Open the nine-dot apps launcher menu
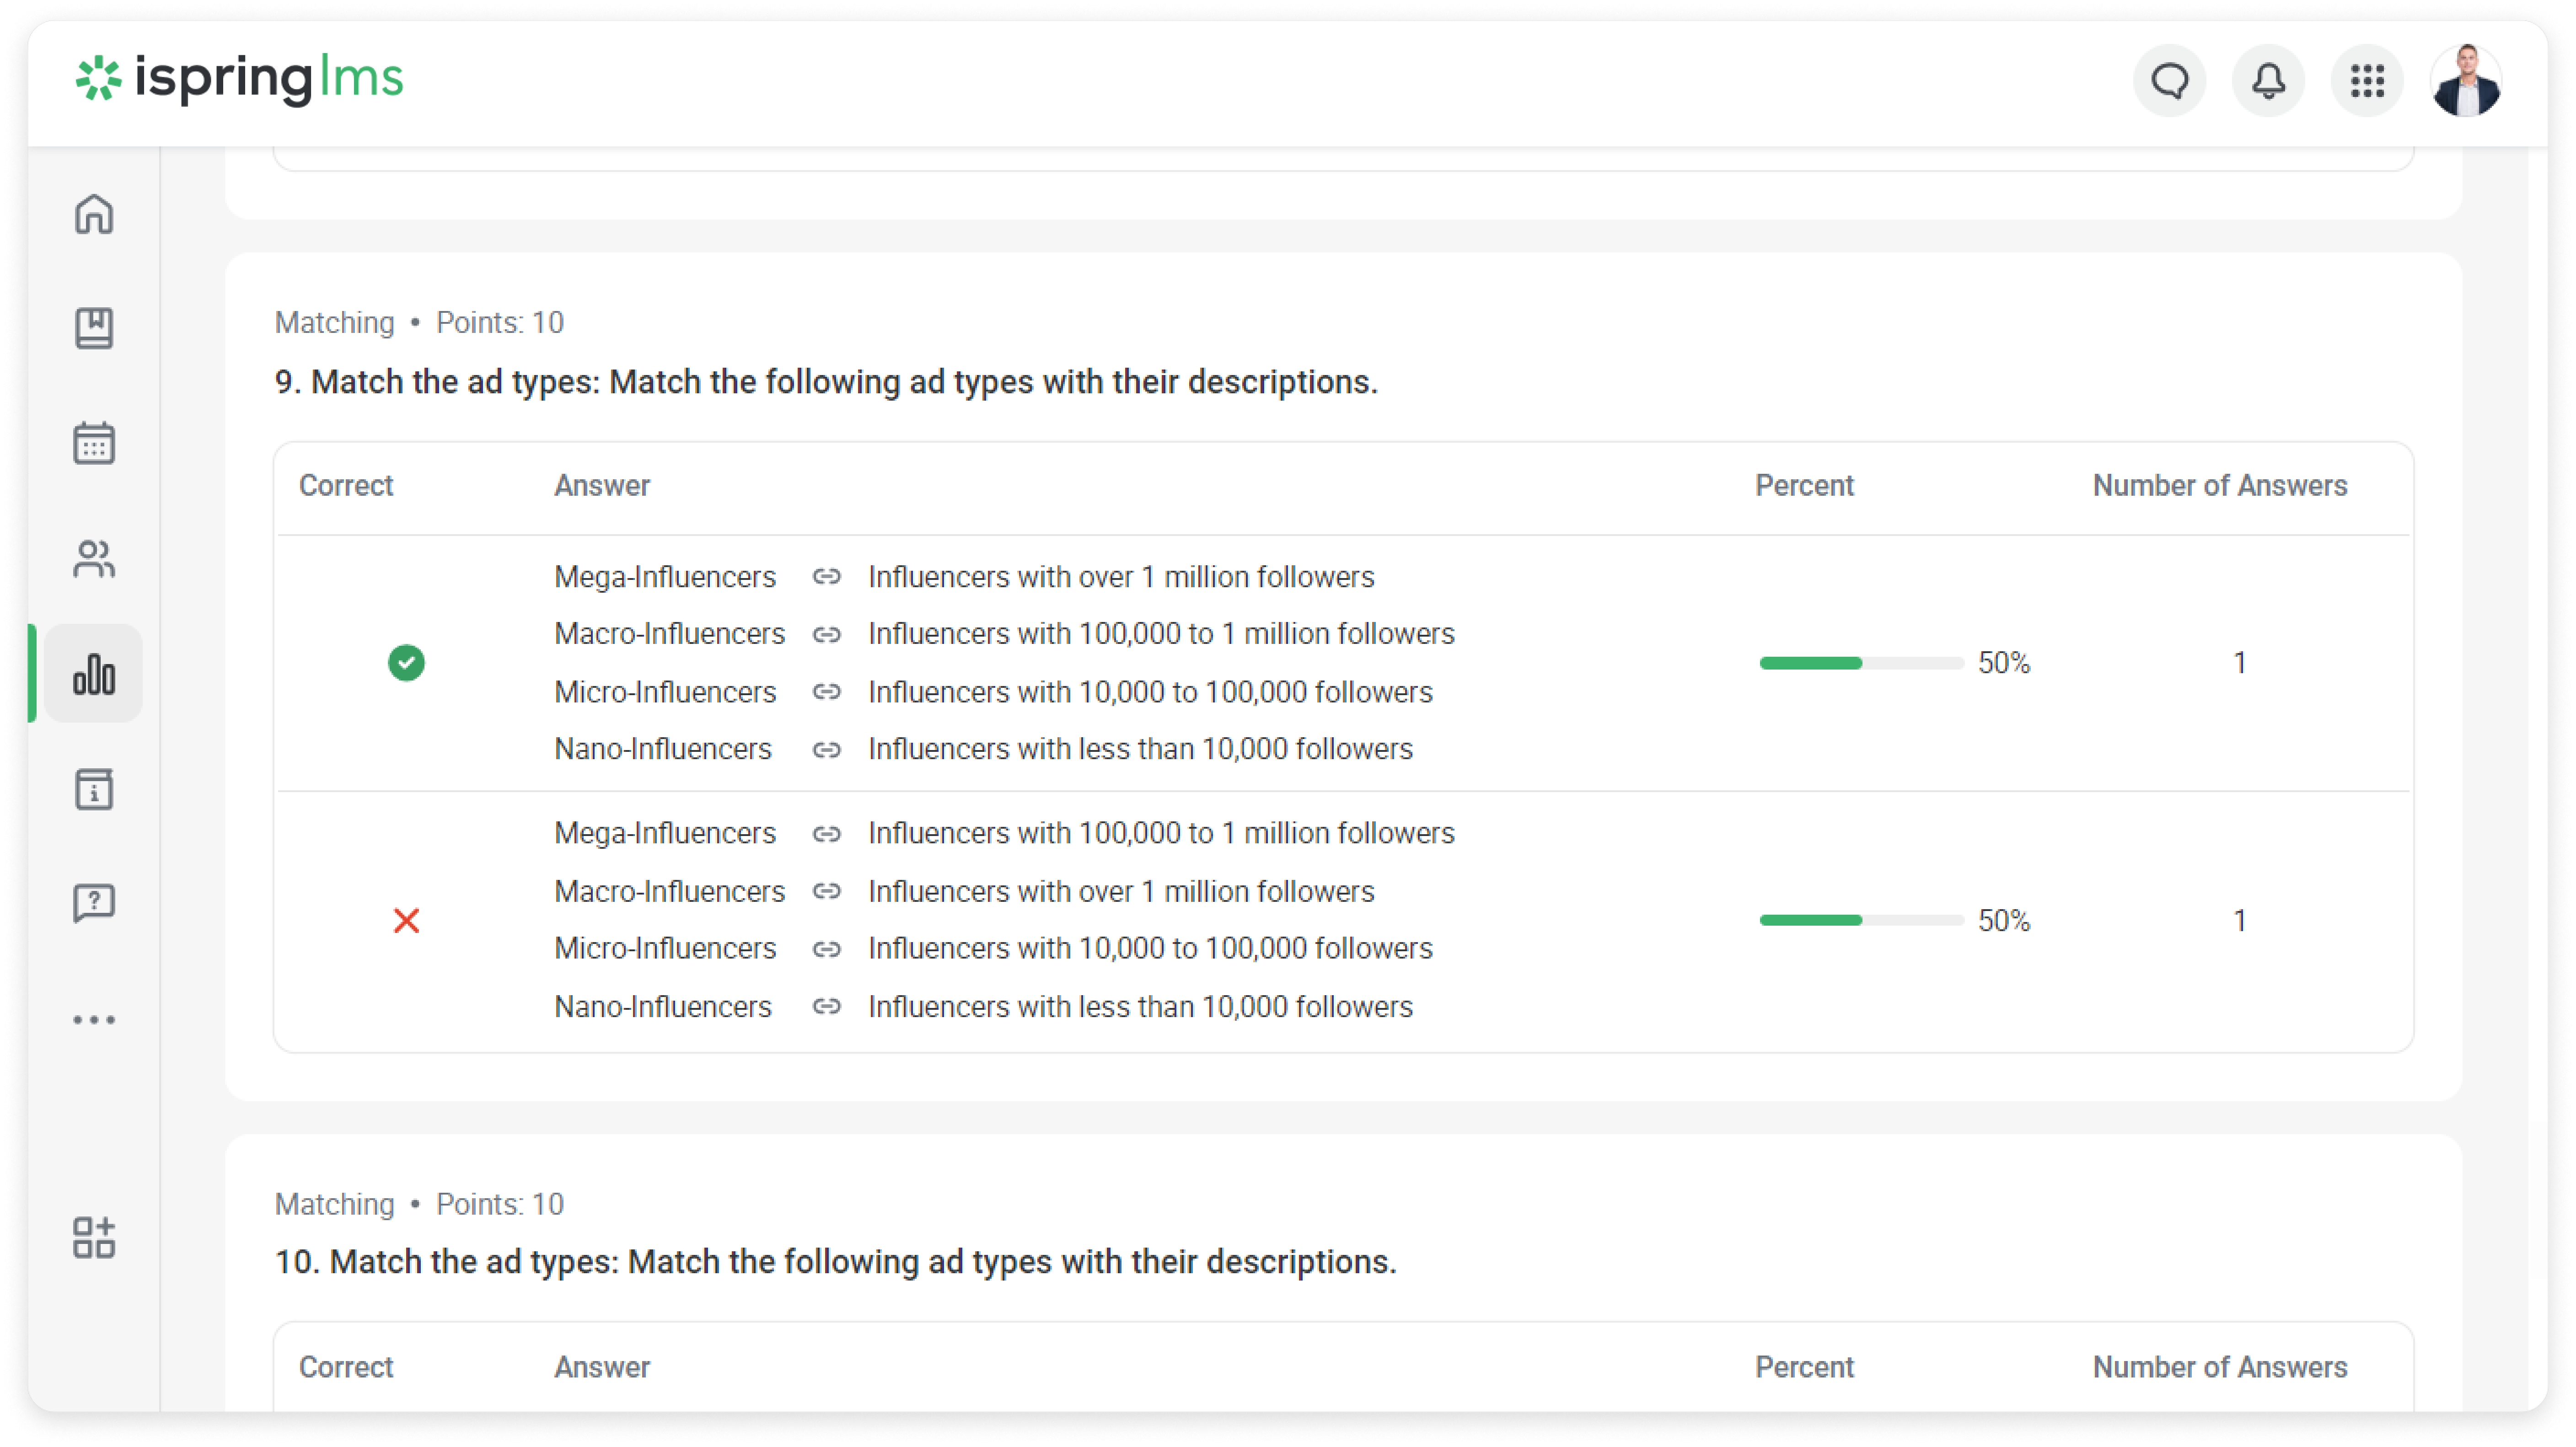This screenshot has width=2576, height=1447. click(2367, 81)
